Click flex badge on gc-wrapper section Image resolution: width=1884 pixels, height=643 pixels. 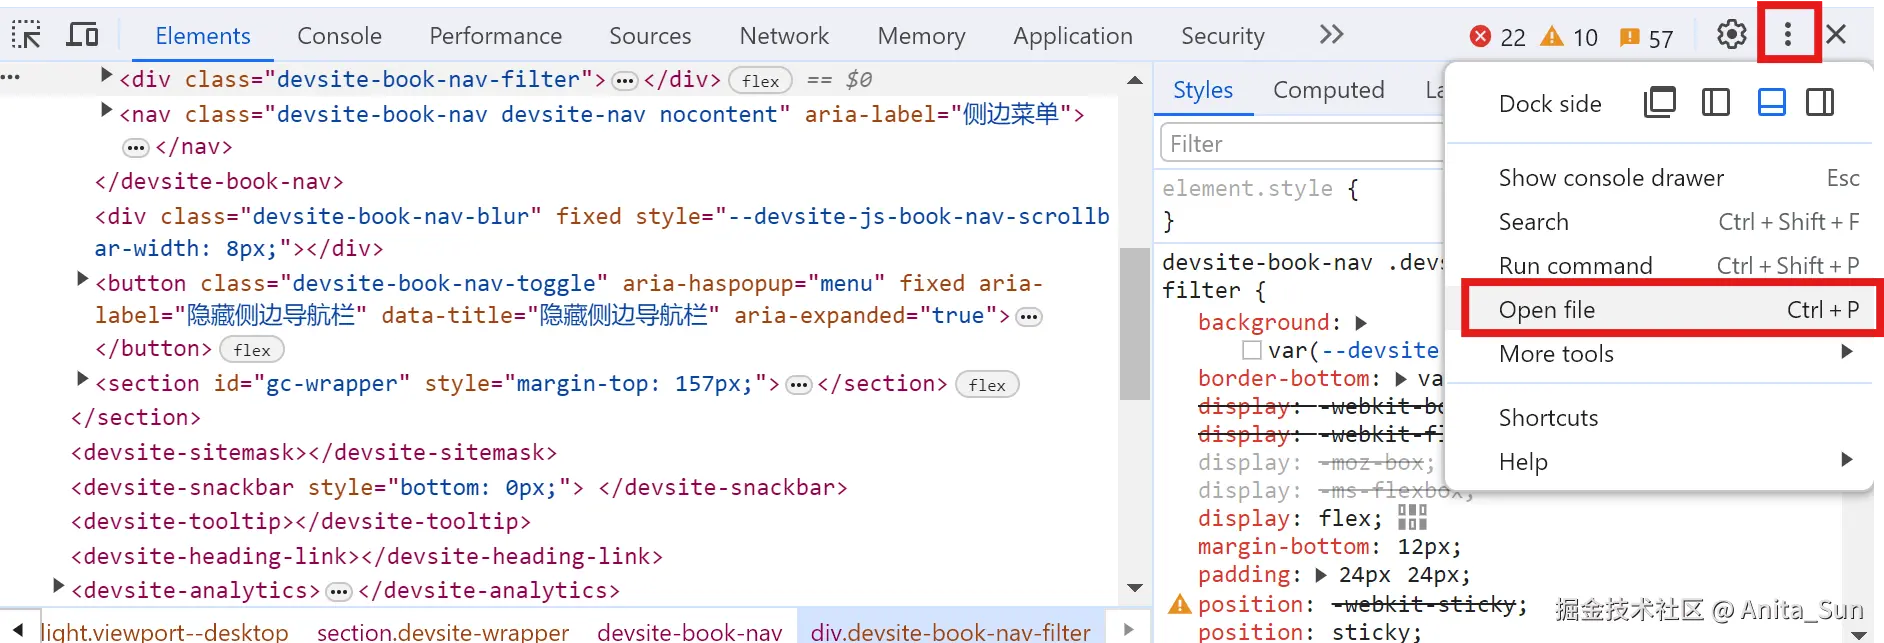987,385
